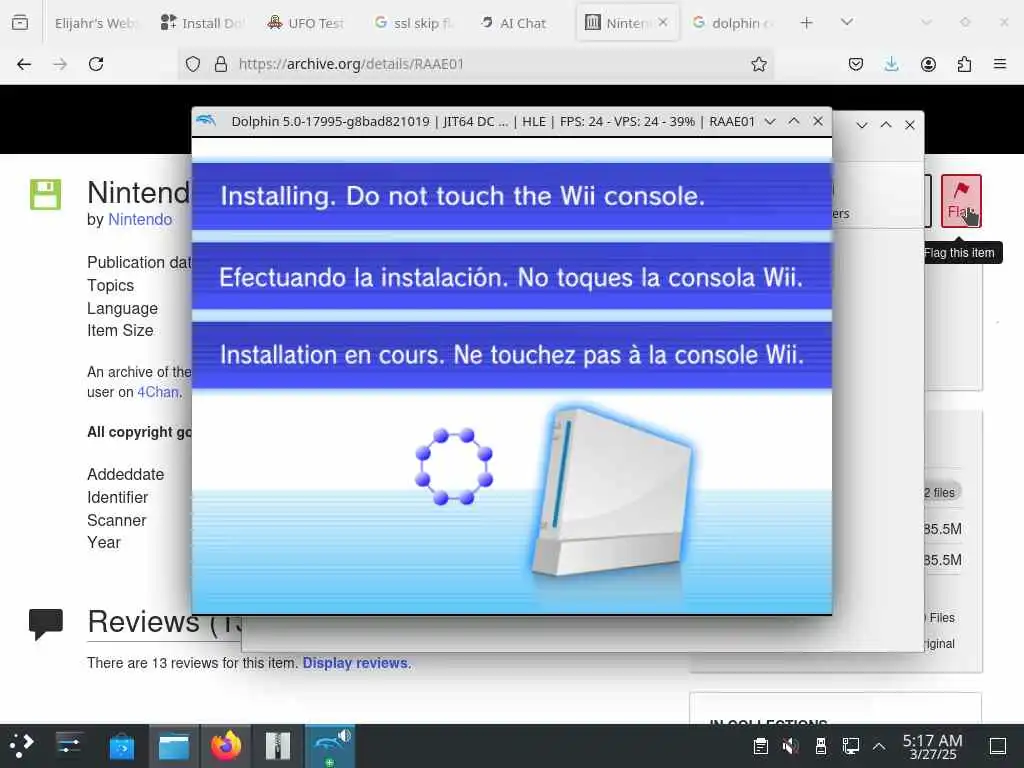Switch to Dolphin emulator taskbar entry
1024x768 pixels.
pyautogui.click(x=330, y=746)
